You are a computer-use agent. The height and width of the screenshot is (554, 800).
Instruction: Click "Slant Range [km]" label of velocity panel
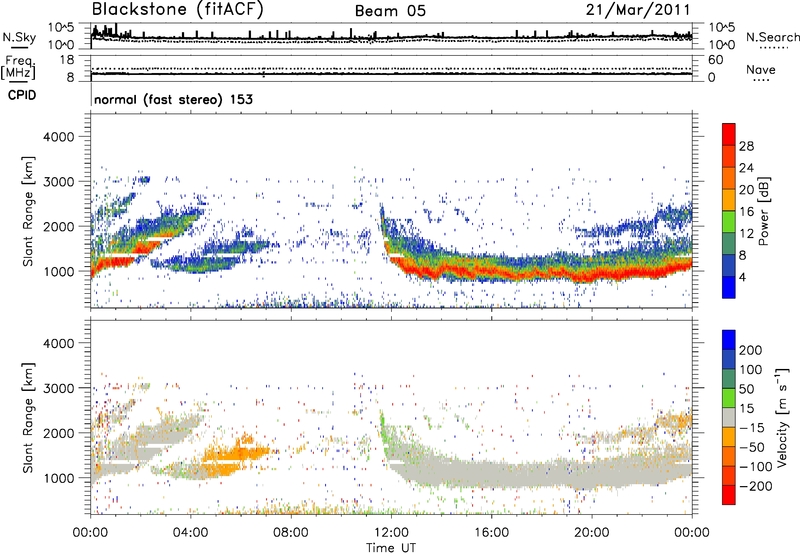point(28,417)
